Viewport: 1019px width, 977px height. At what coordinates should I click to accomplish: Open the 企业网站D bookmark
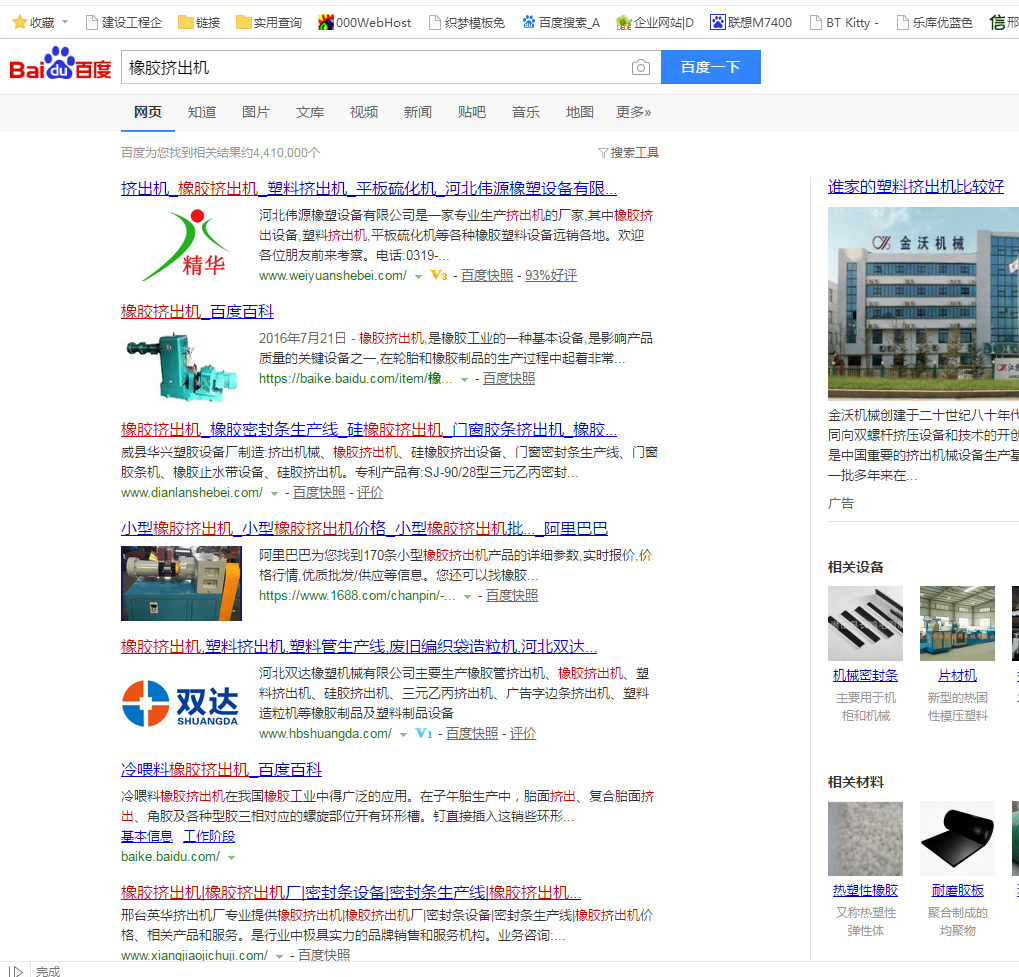coord(655,23)
